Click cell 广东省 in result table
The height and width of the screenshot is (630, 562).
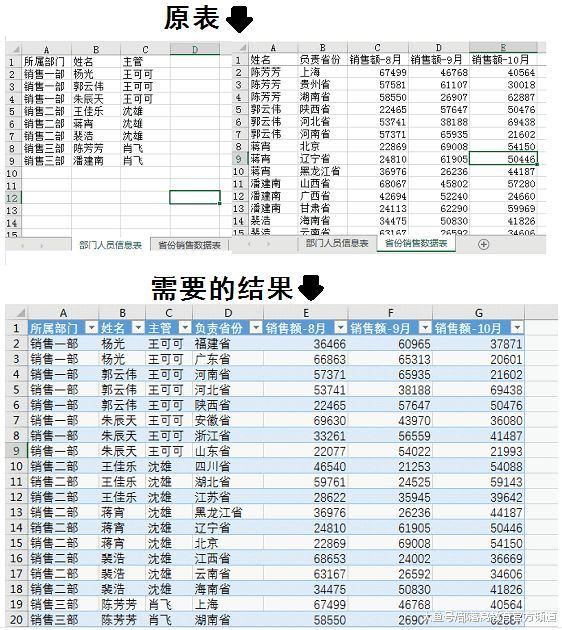[x=228, y=359]
